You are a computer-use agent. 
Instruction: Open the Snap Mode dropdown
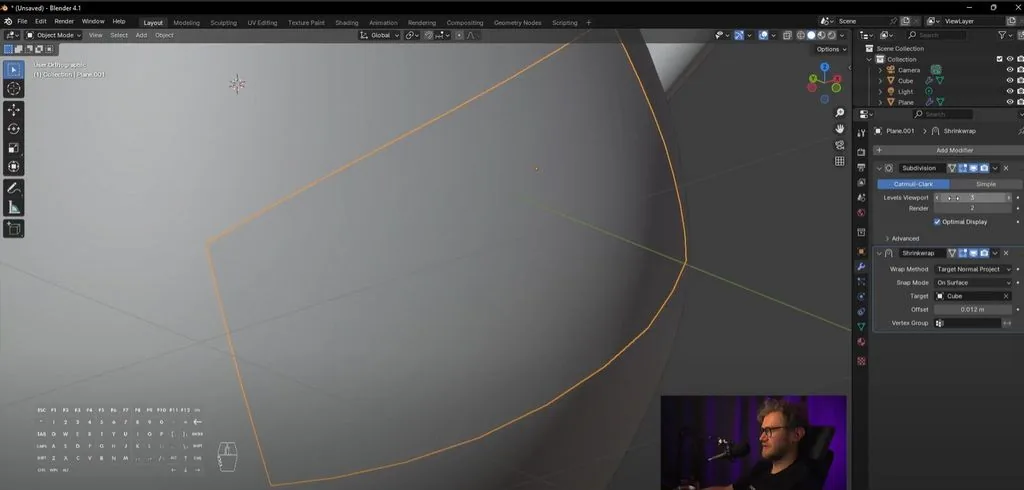click(x=973, y=283)
